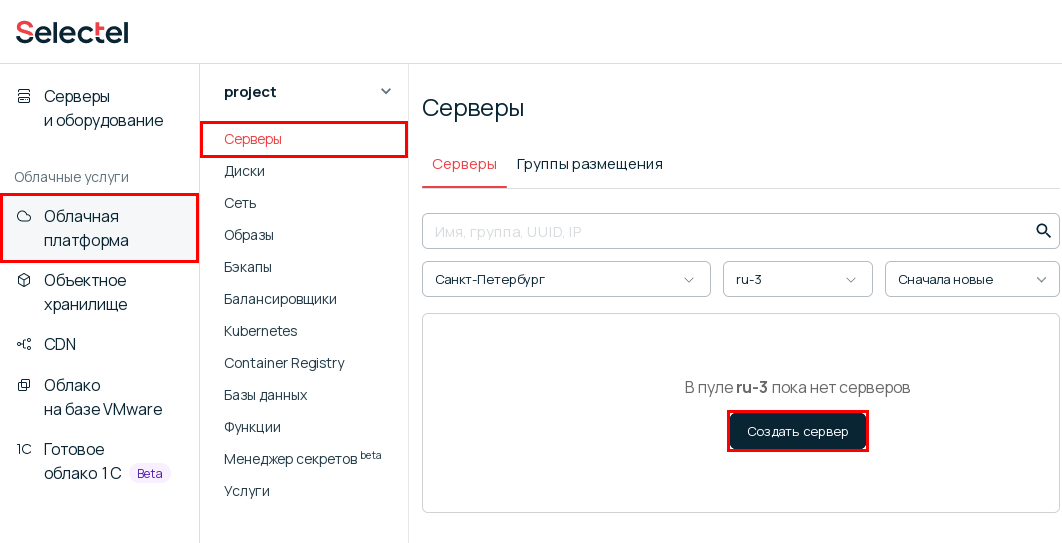Select Серверы in project menu
1062x543 pixels.
304,139
